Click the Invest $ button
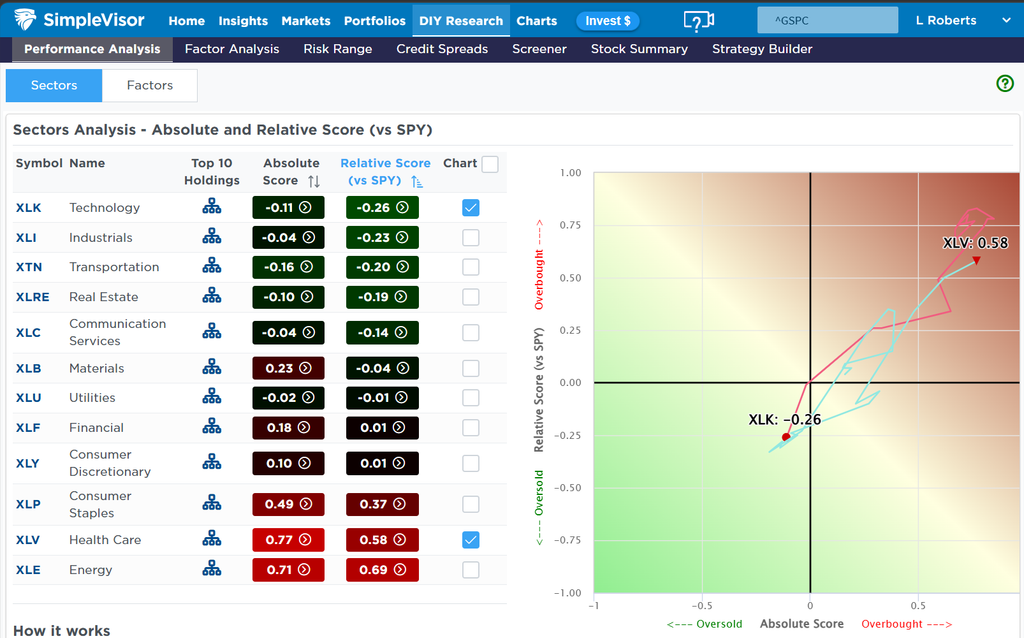Screen dimensions: 1024x638 (607, 21)
